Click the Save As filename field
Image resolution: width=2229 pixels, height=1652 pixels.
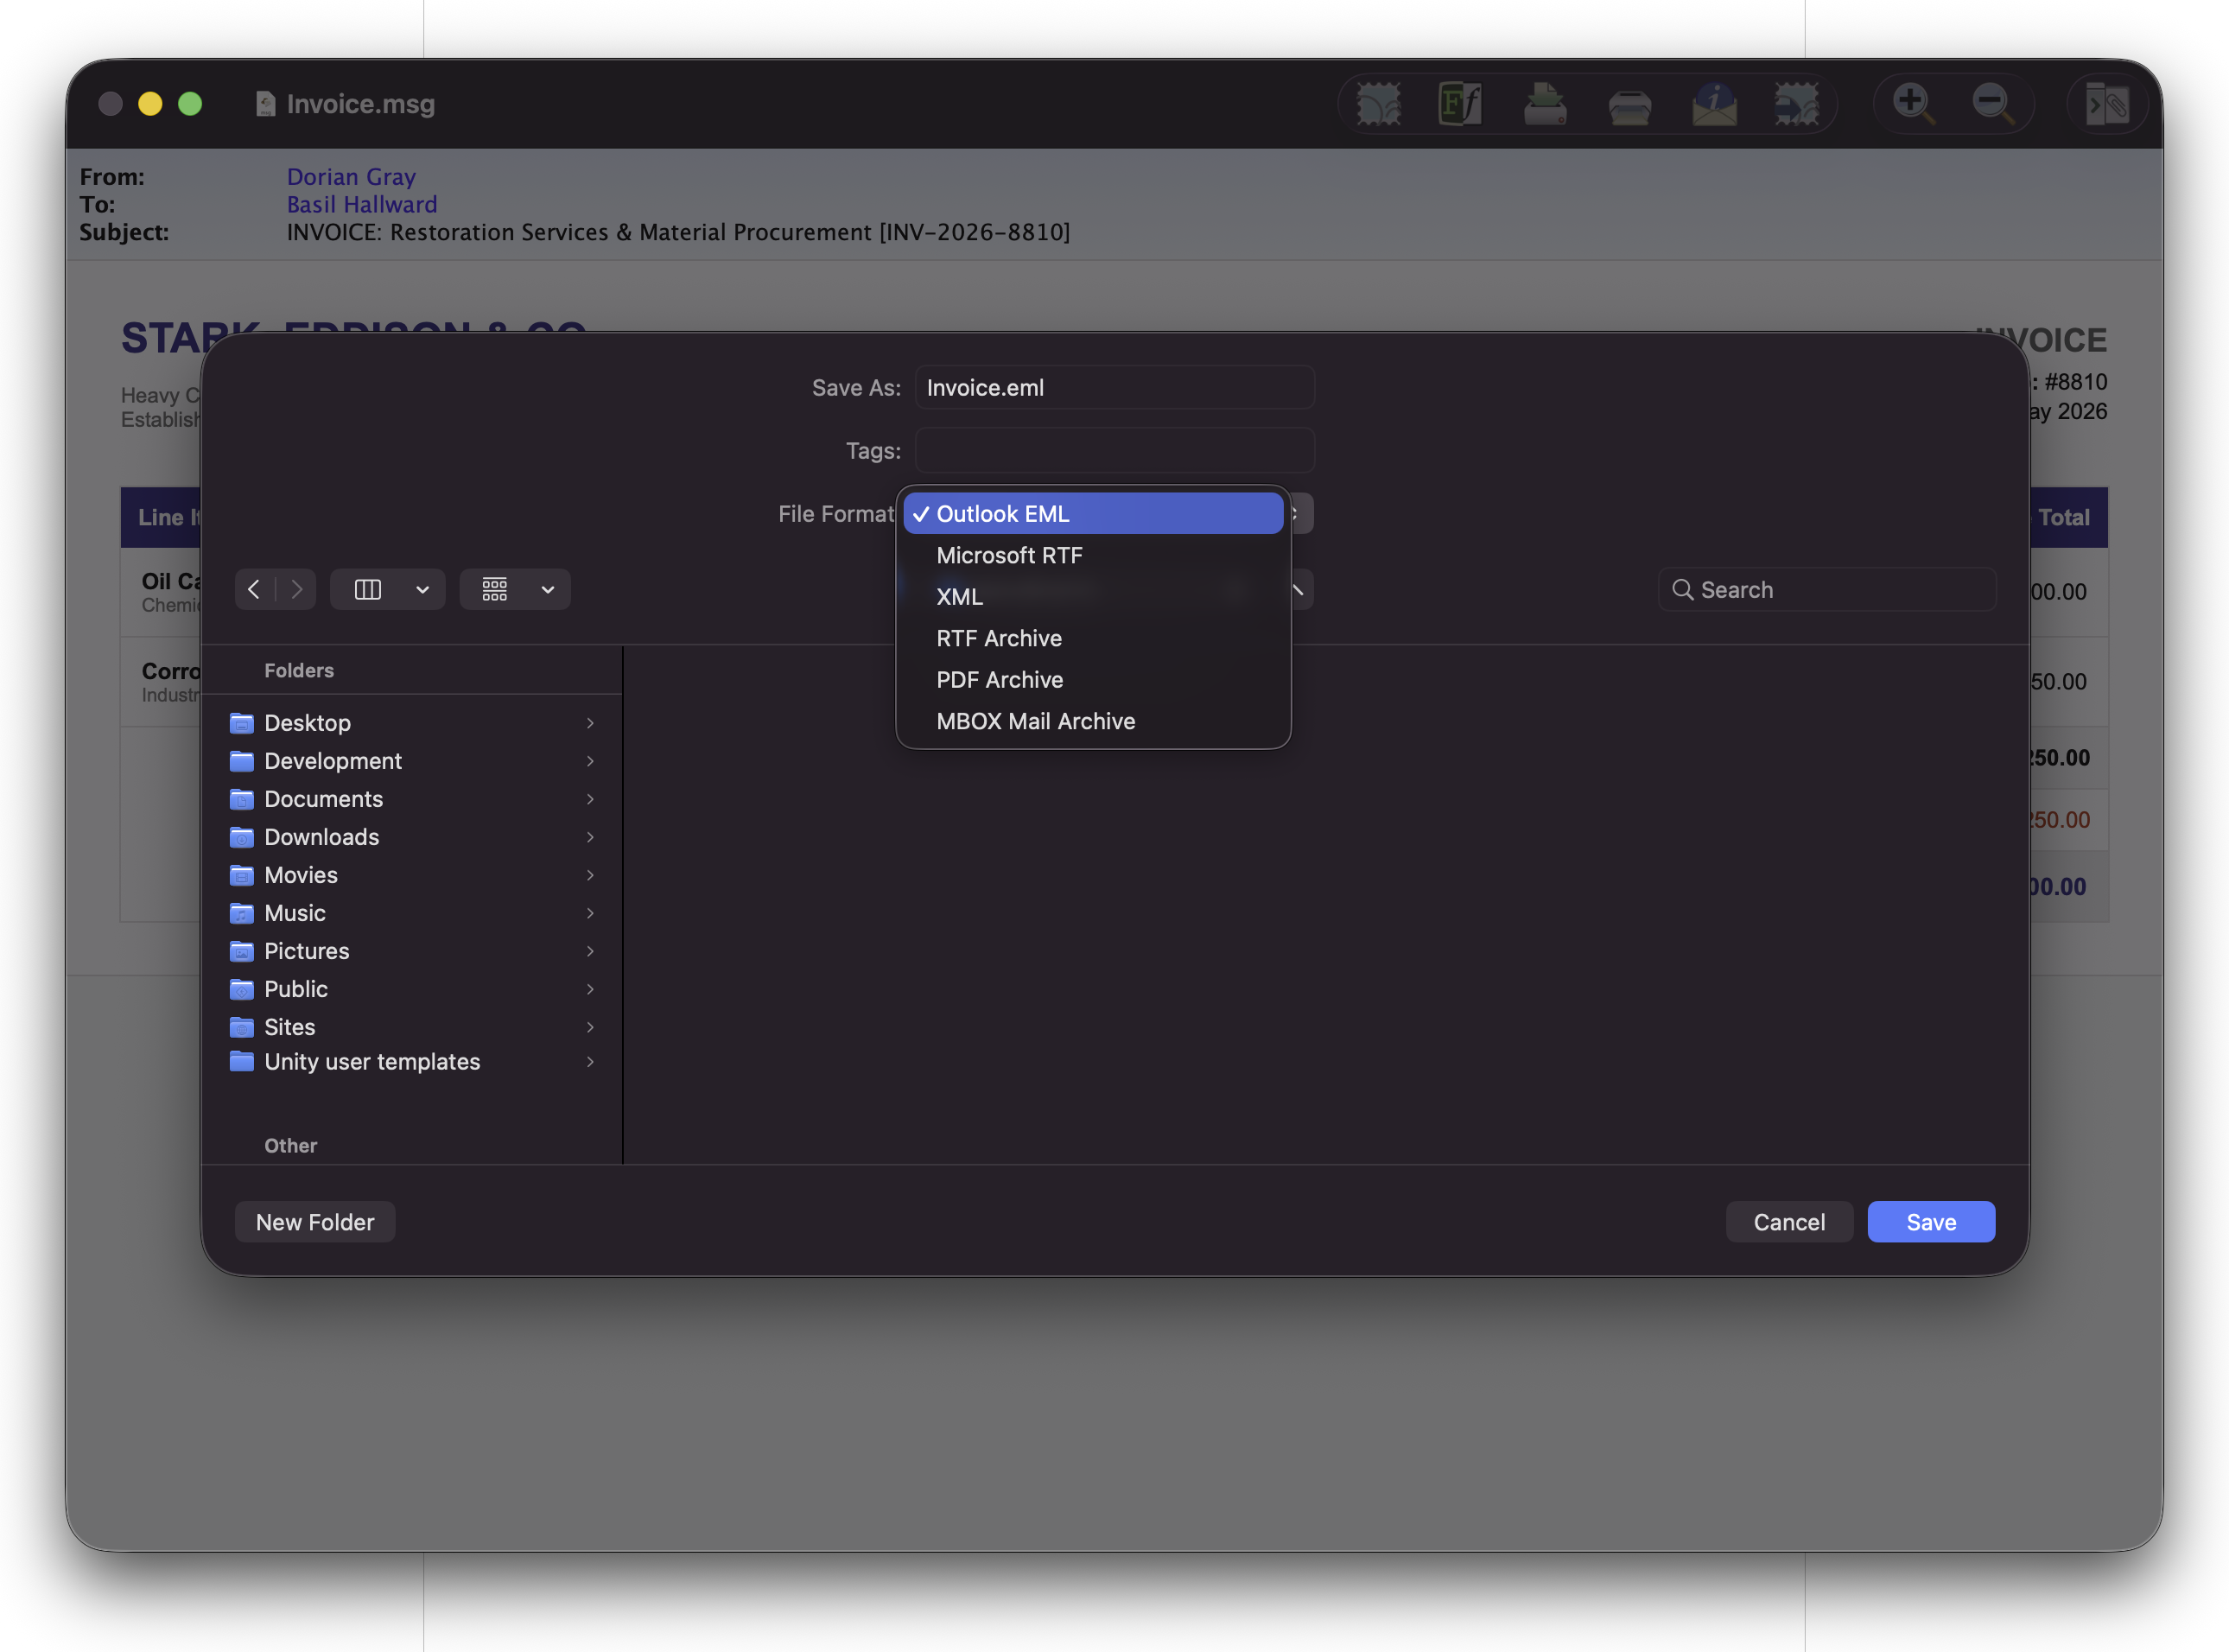pos(1114,388)
